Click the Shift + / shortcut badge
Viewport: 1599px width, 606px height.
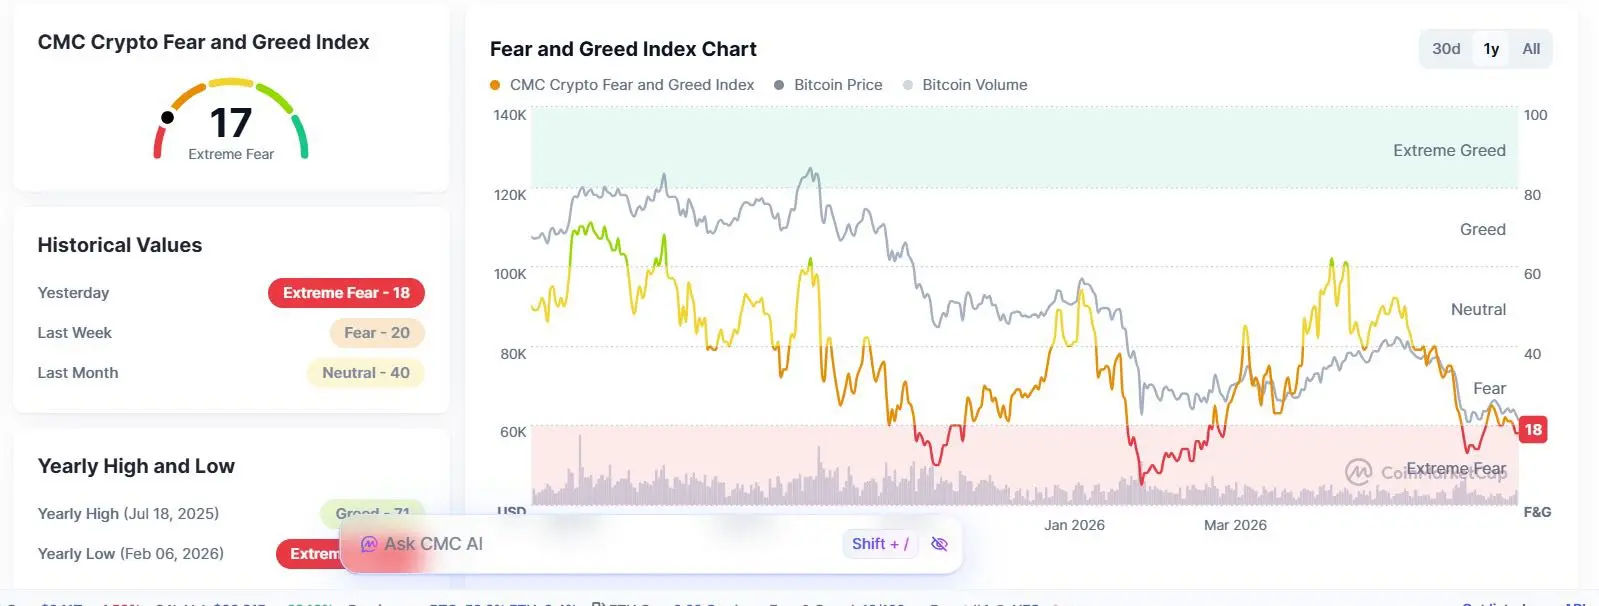tap(880, 544)
